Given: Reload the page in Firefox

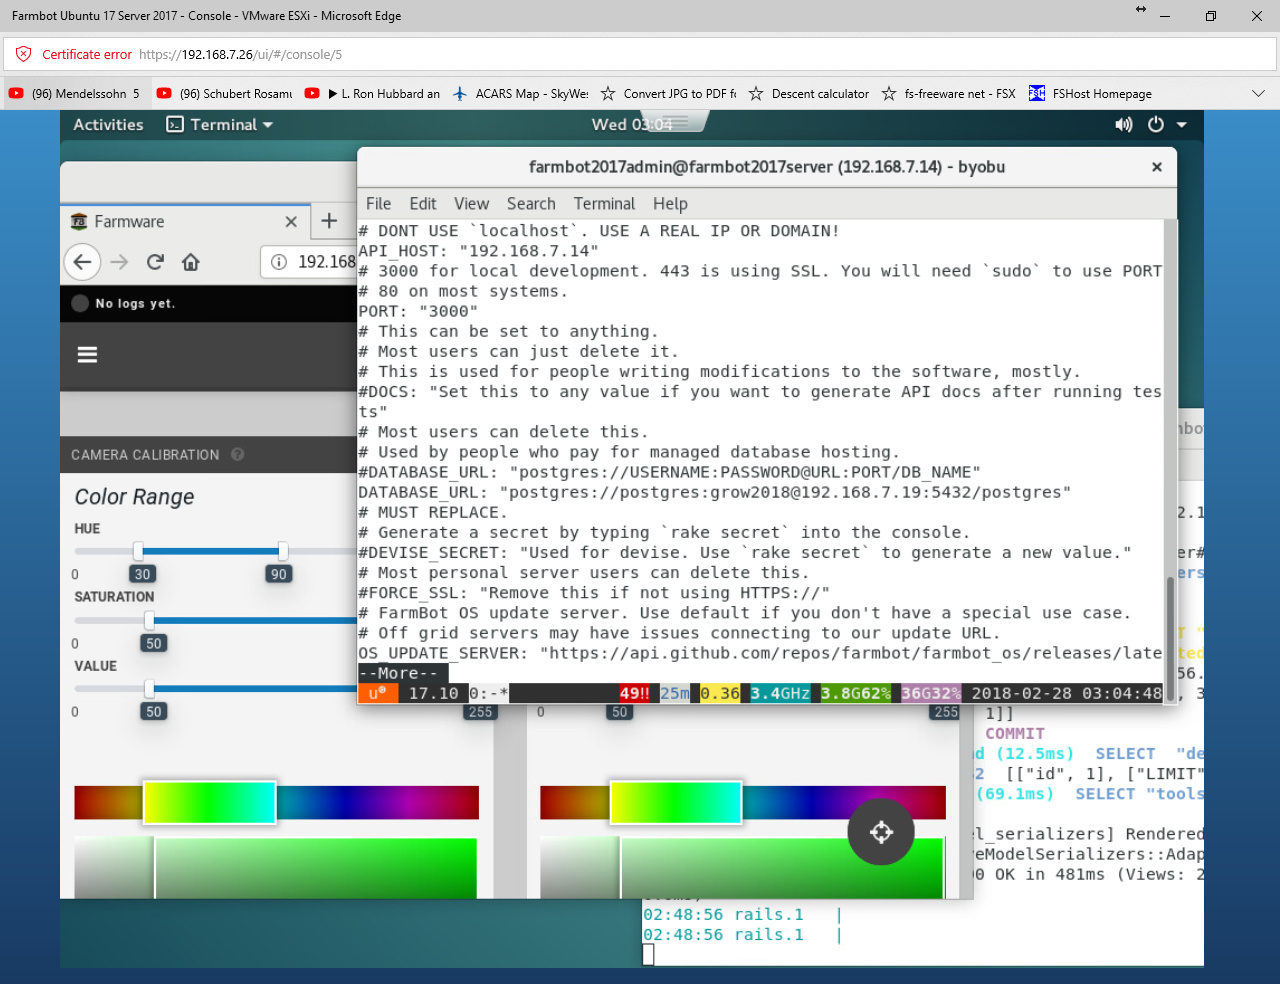Looking at the screenshot, I should click(155, 262).
